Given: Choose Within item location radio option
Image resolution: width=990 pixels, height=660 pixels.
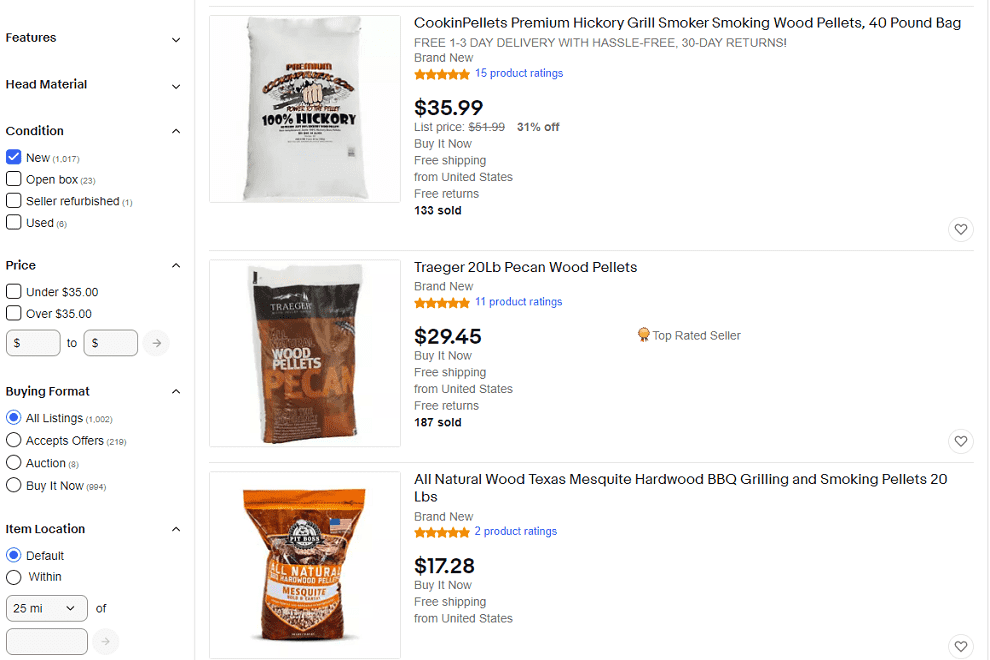Looking at the screenshot, I should [x=13, y=577].
